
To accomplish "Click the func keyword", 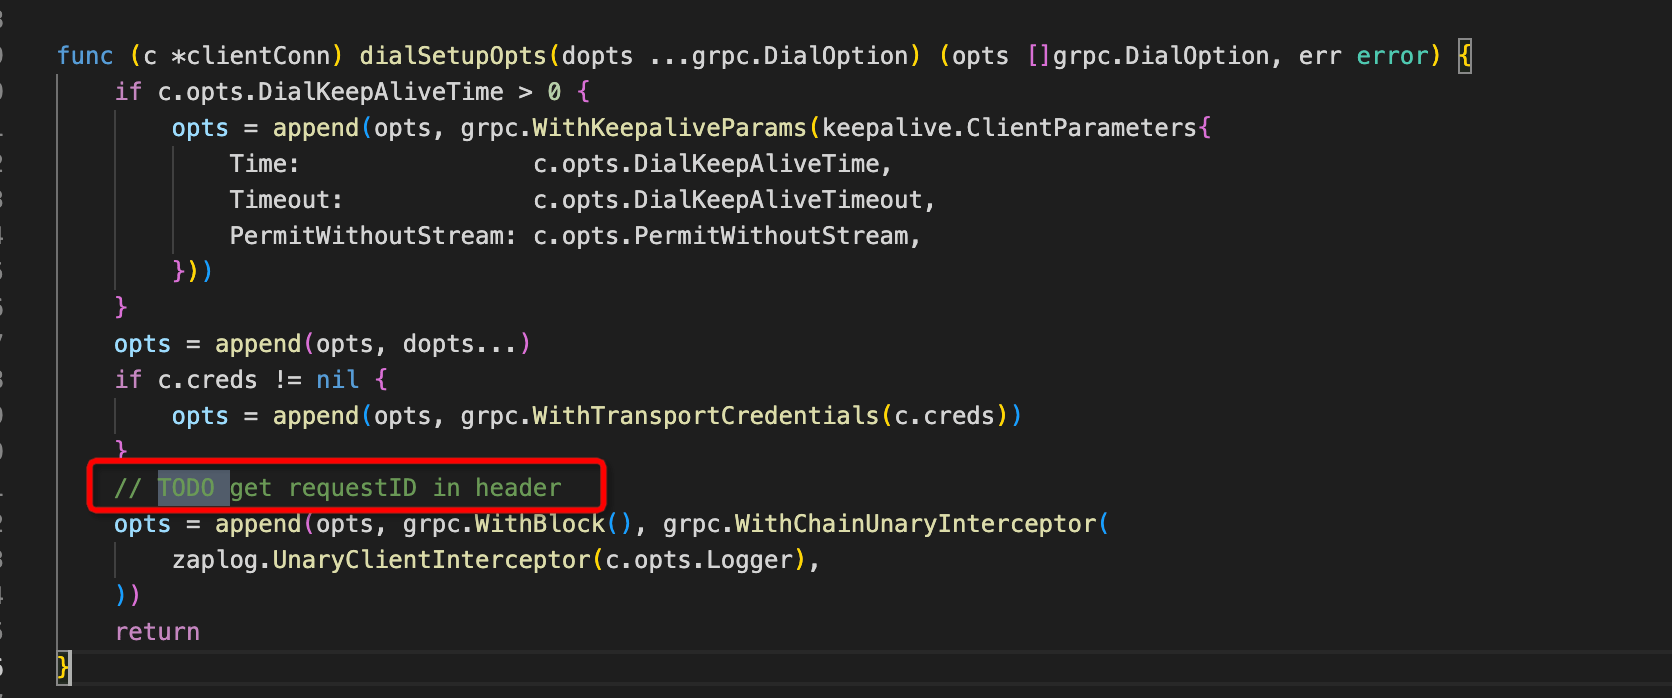I will point(85,56).
